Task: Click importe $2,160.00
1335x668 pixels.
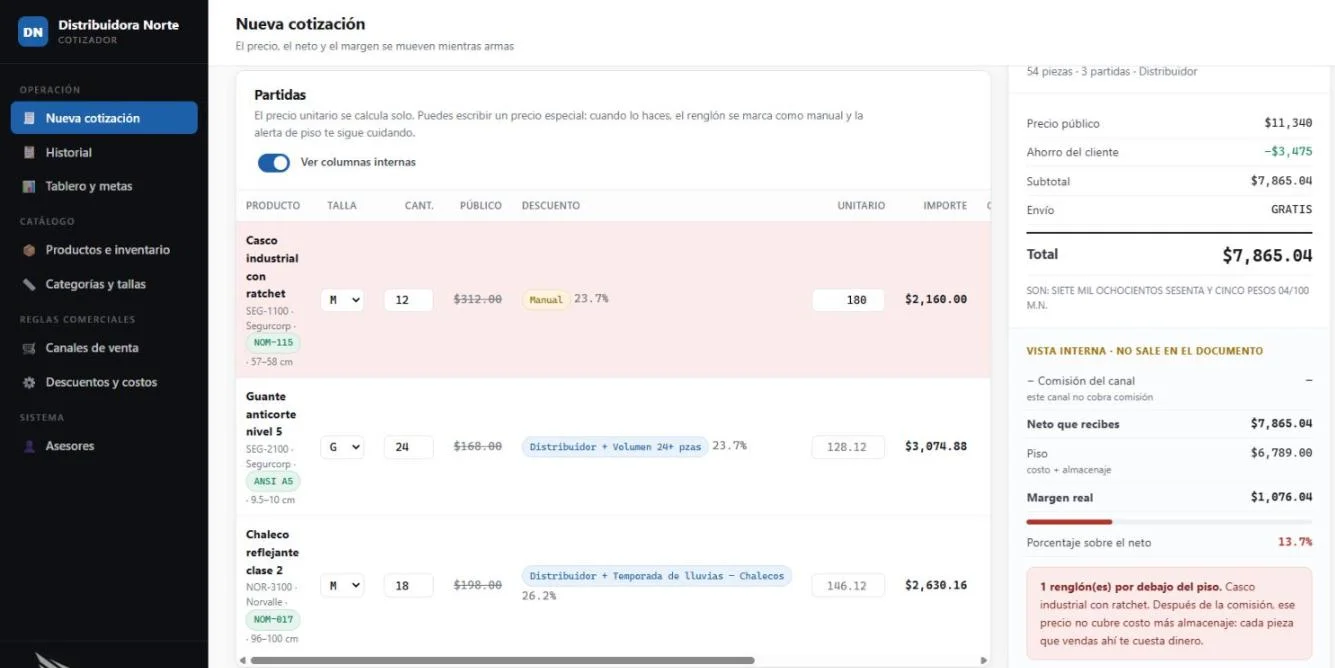Action: pos(936,299)
